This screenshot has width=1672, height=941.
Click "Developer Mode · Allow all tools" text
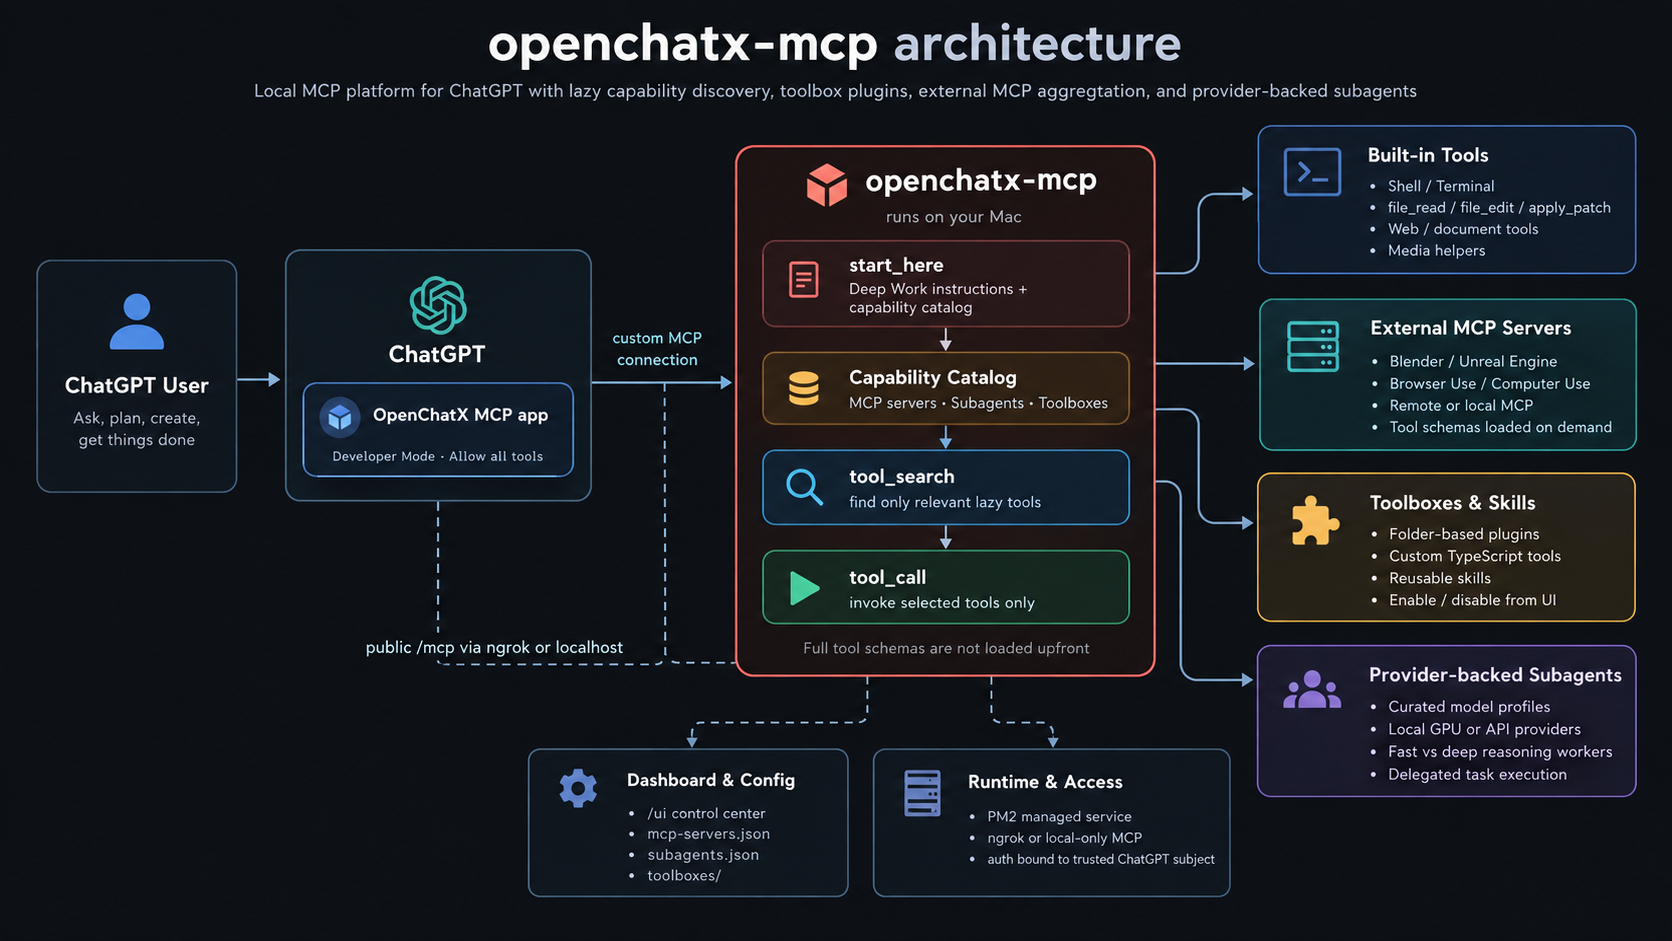pyautogui.click(x=438, y=456)
